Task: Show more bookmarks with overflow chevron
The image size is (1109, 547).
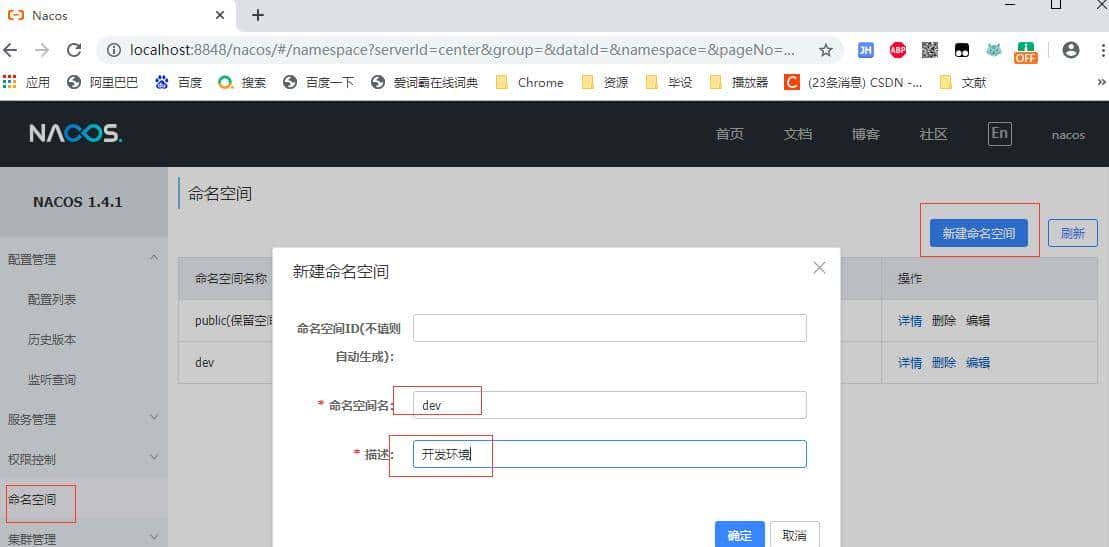Action: [1101, 83]
